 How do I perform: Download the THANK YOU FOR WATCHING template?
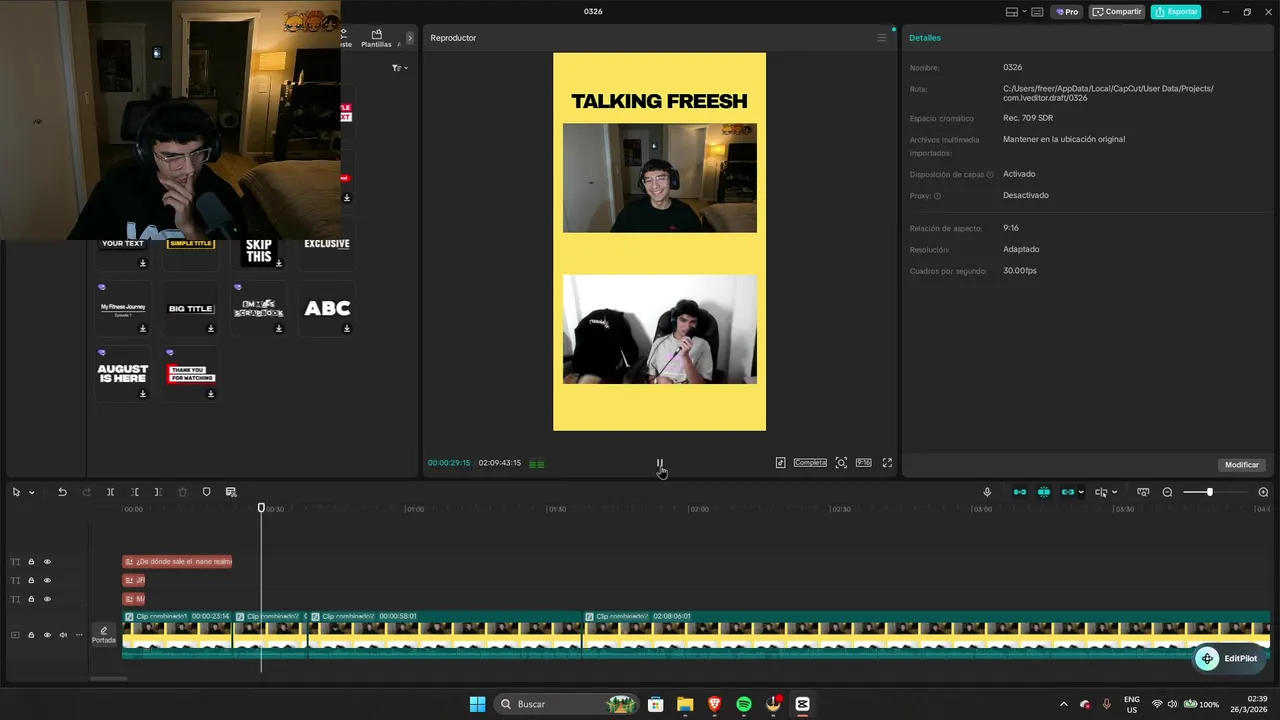point(211,394)
